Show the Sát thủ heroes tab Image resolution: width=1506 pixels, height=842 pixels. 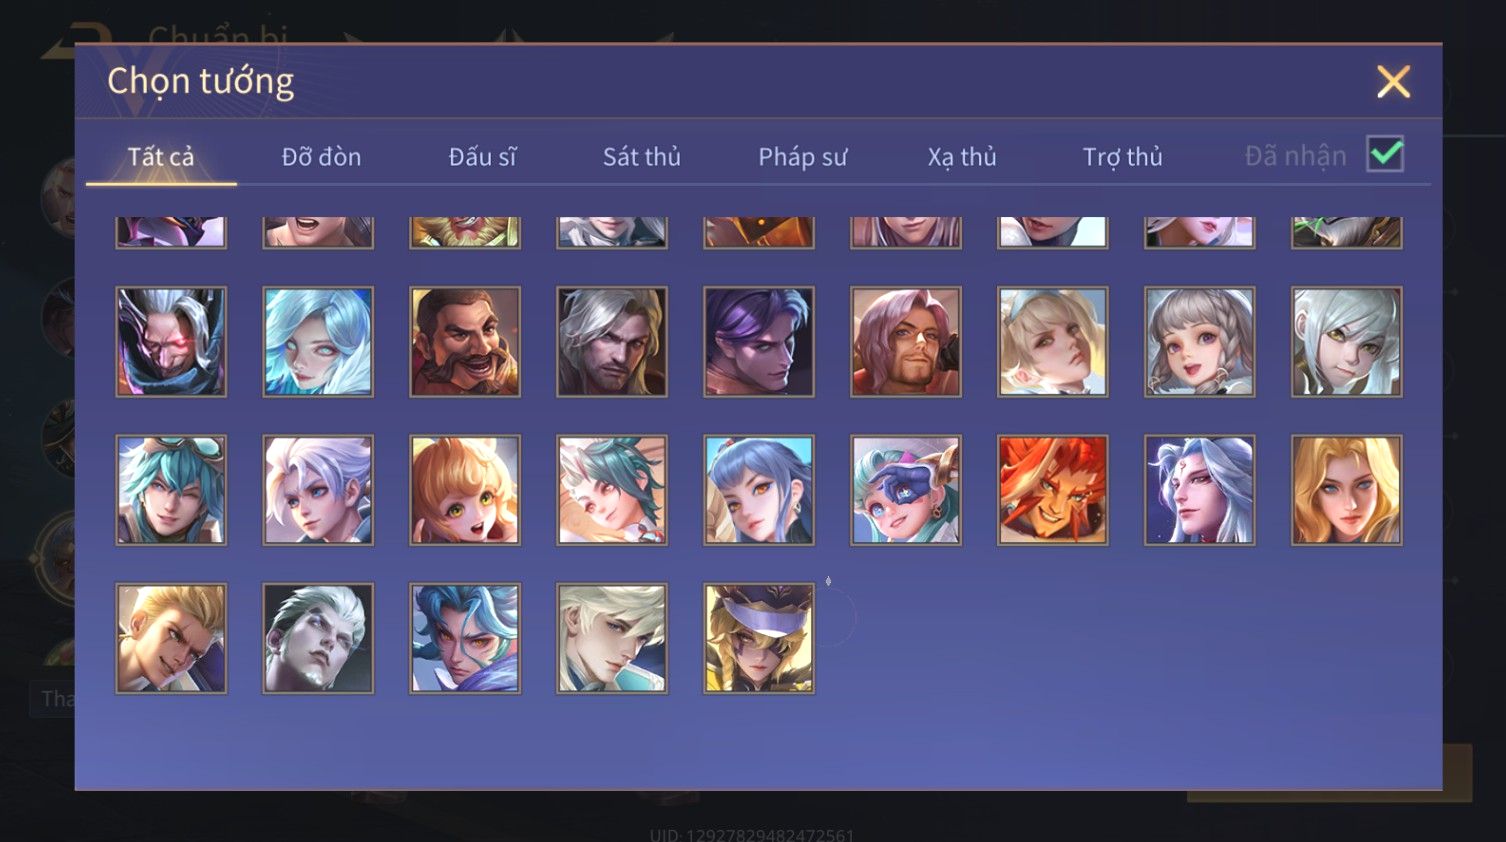click(642, 157)
